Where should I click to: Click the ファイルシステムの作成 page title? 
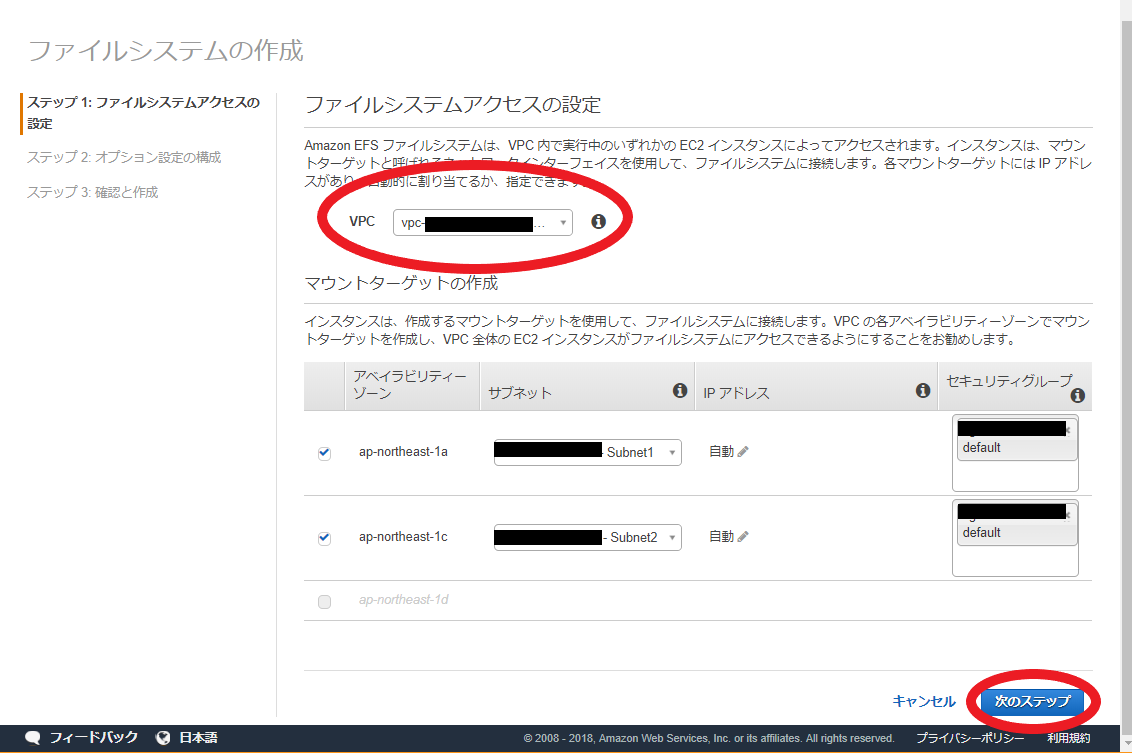pyautogui.click(x=165, y=51)
